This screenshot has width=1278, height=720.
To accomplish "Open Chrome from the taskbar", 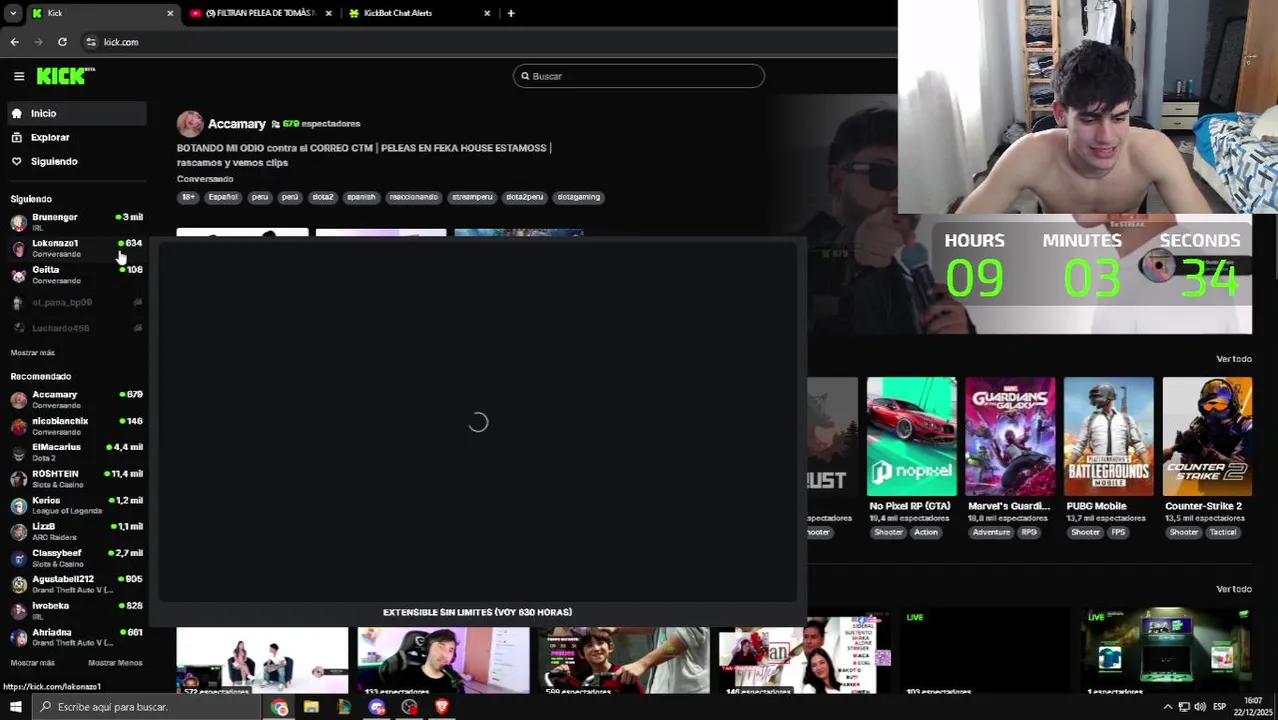I will point(279,707).
